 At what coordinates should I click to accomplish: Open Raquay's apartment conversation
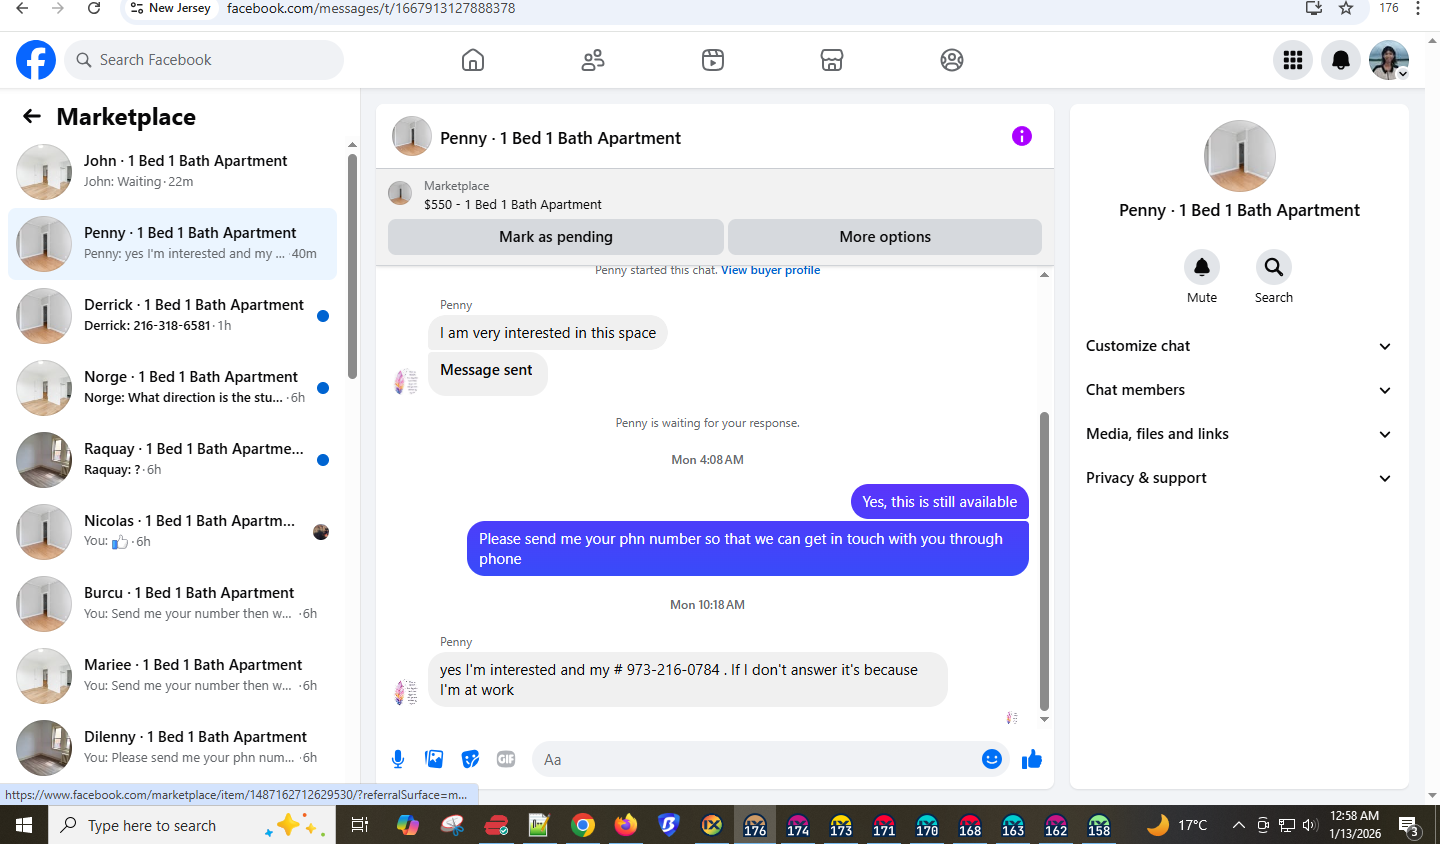coord(172,460)
